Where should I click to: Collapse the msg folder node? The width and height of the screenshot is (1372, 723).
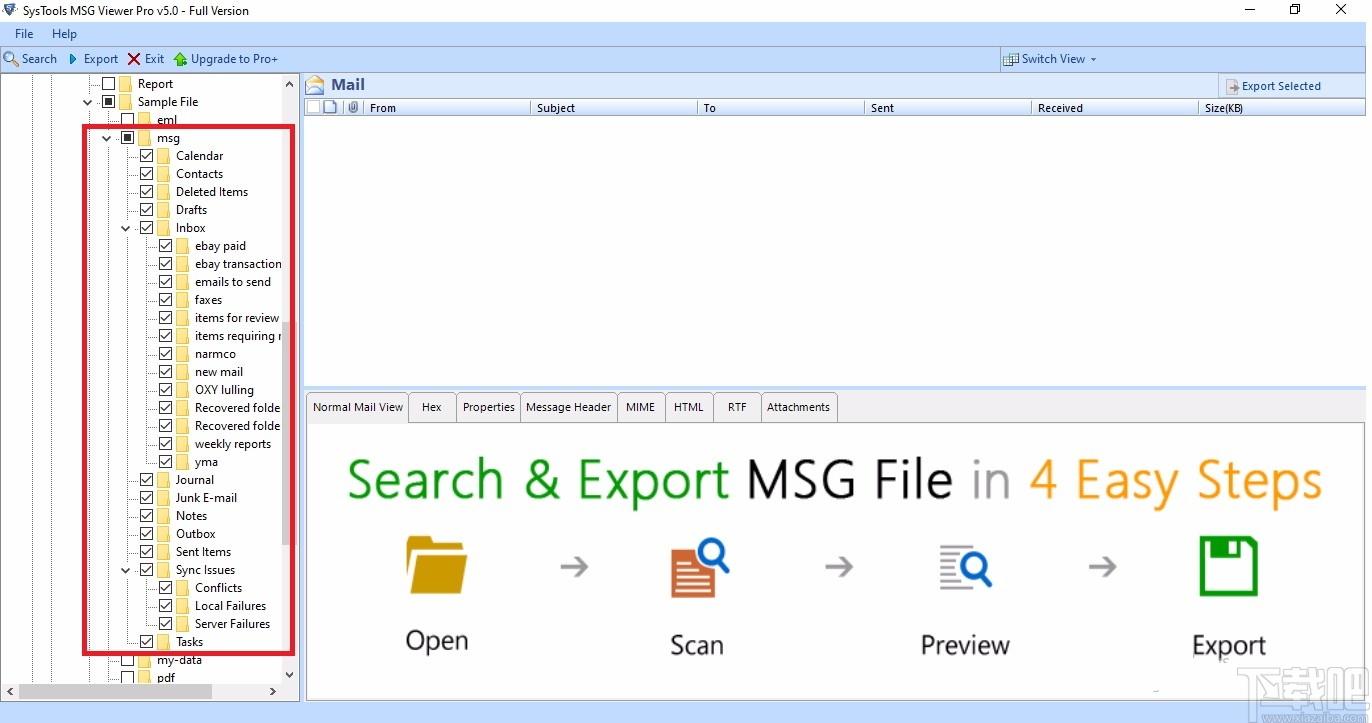point(107,138)
